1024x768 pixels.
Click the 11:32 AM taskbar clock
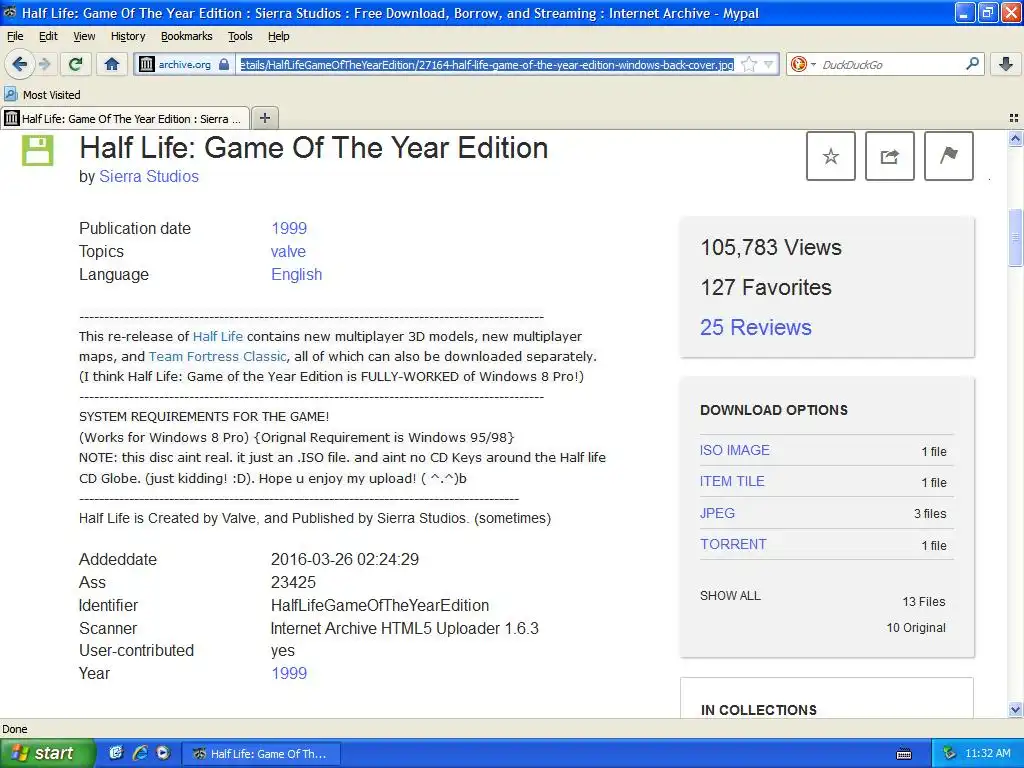click(987, 753)
